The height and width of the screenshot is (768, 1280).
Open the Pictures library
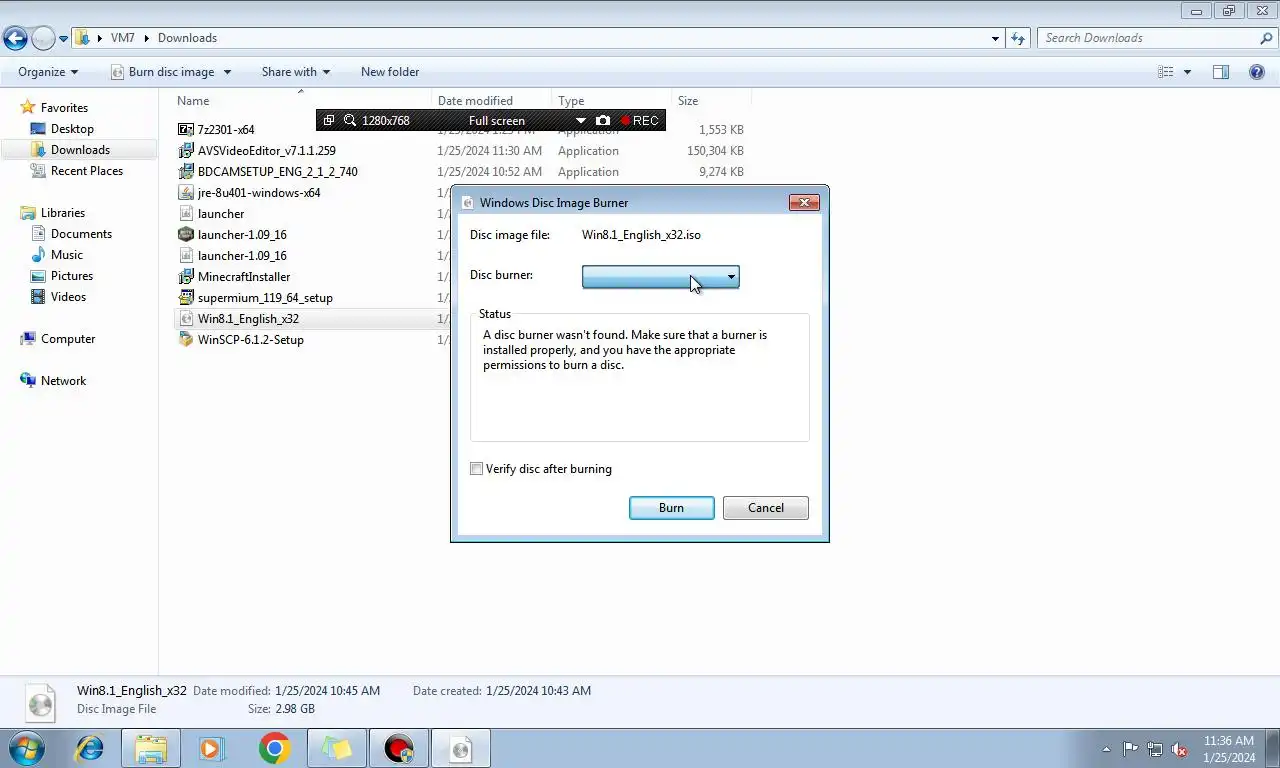[72, 276]
